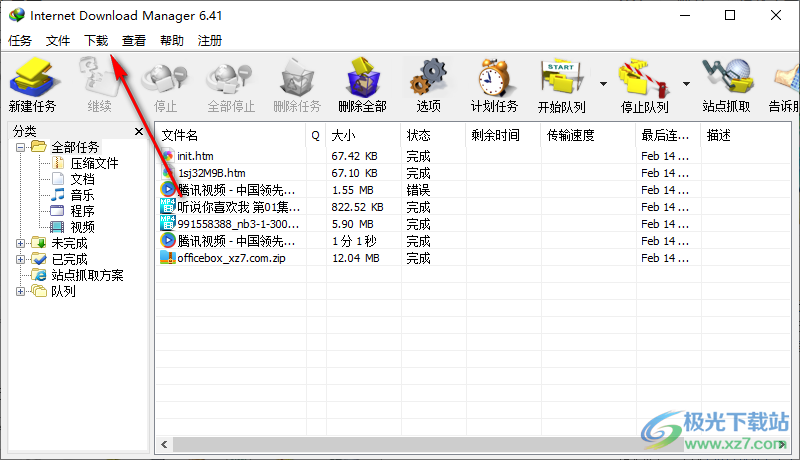This screenshot has width=800, height=460.
Task: Click 停止队列 stop queue icon
Action: coord(644,78)
